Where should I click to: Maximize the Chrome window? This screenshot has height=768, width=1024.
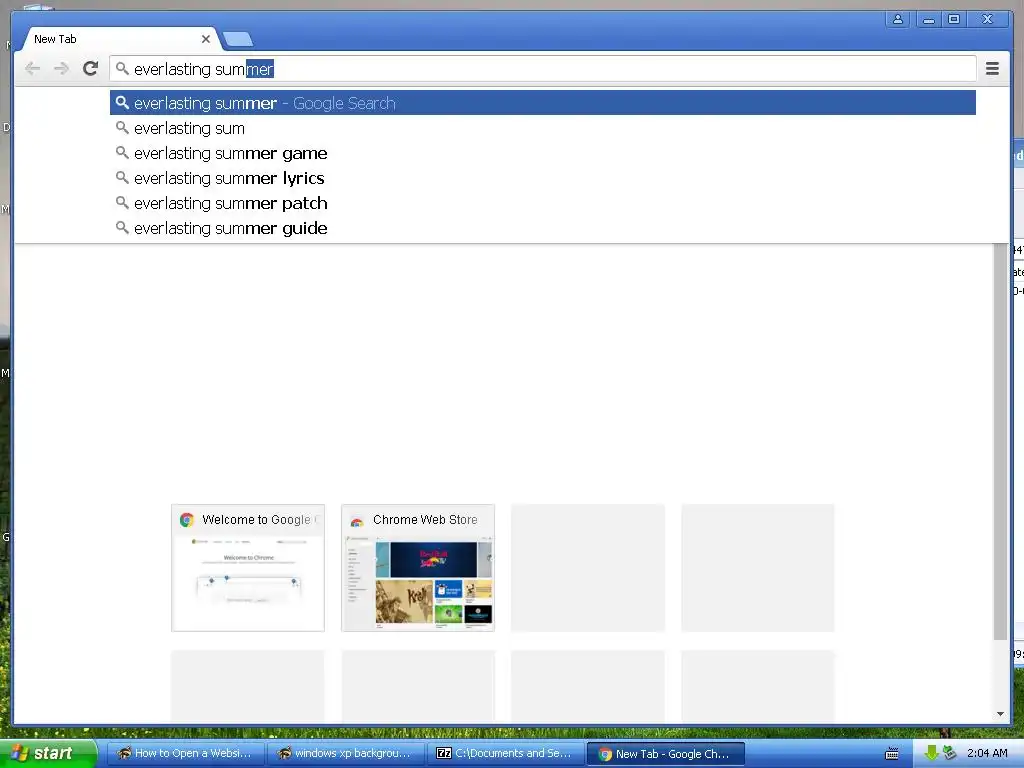click(953, 20)
